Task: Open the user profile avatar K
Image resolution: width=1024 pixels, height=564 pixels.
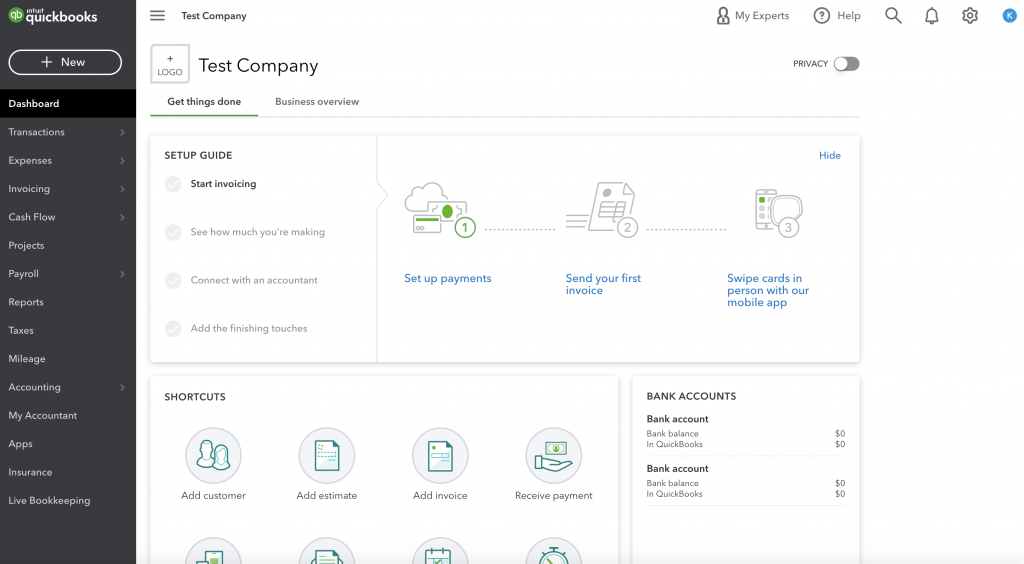Action: pyautogui.click(x=1010, y=16)
